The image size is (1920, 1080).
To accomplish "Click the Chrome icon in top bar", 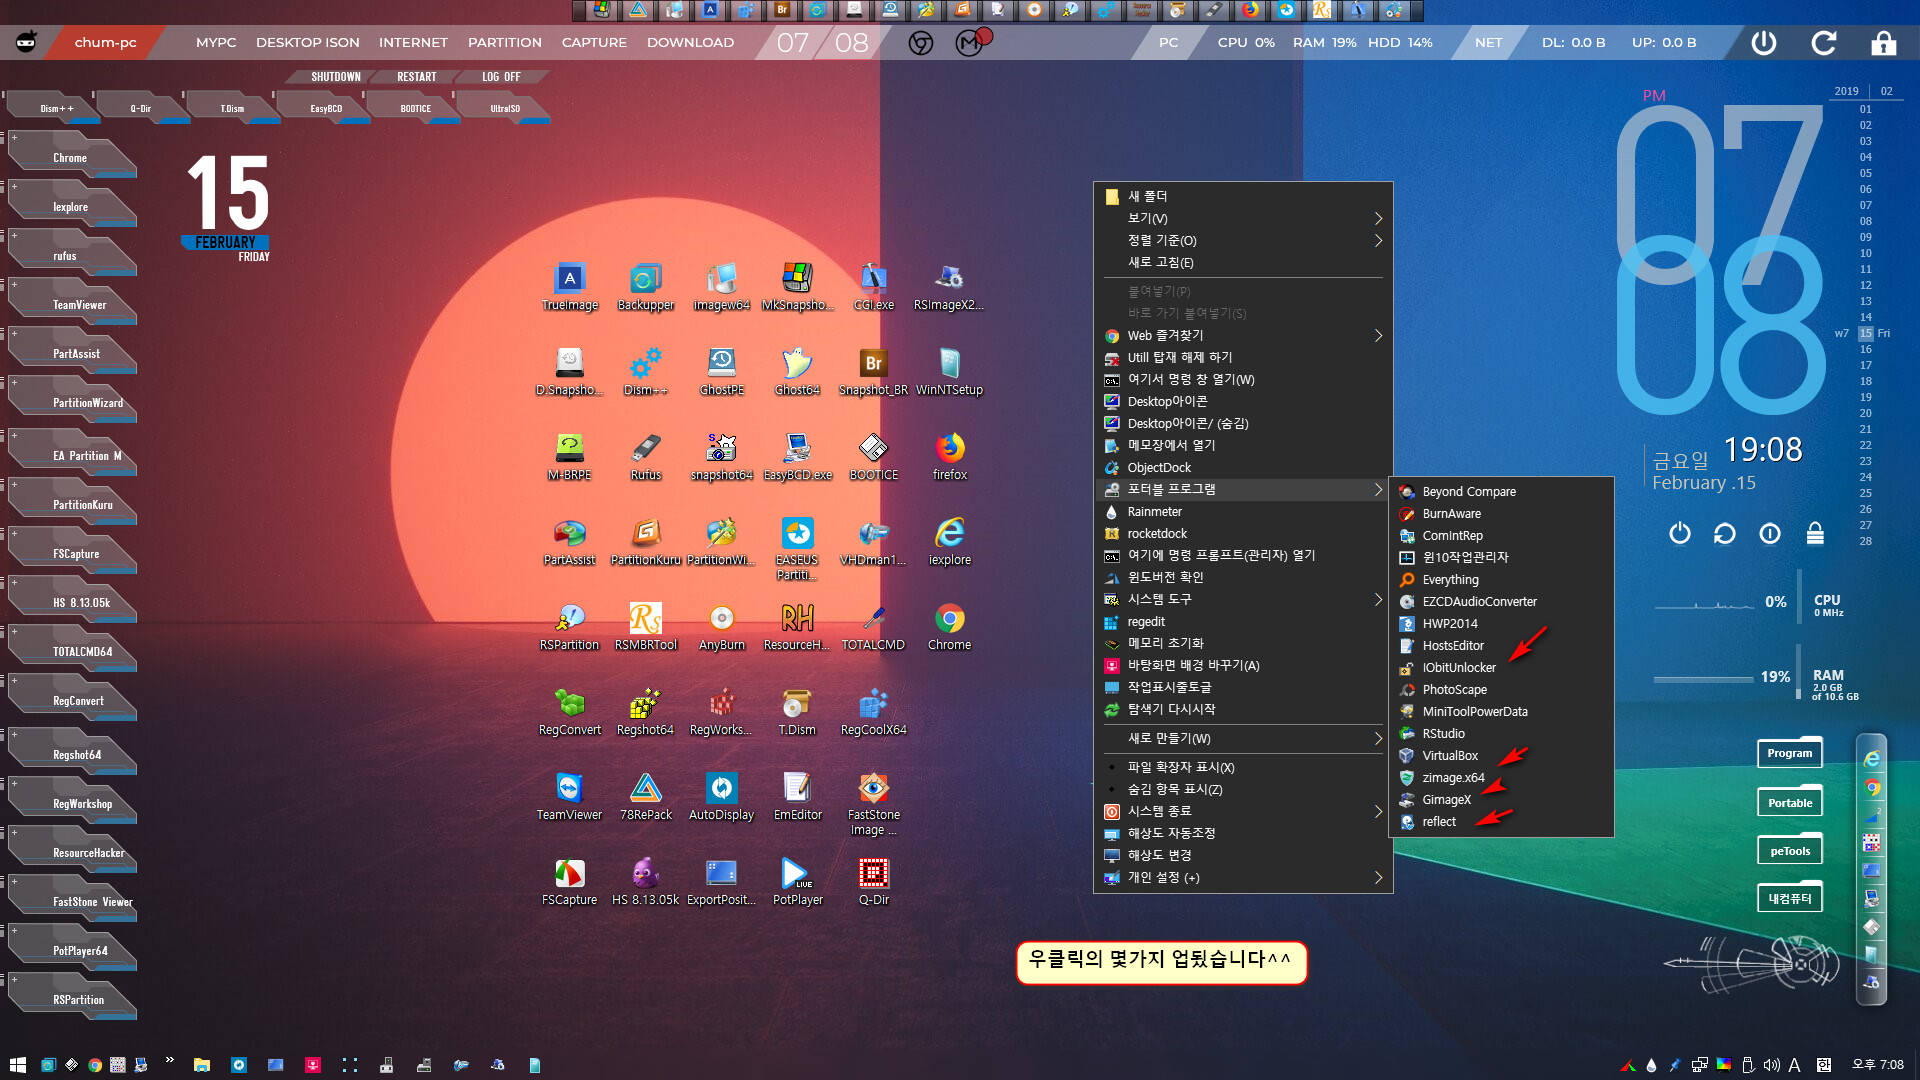I will coord(920,43).
